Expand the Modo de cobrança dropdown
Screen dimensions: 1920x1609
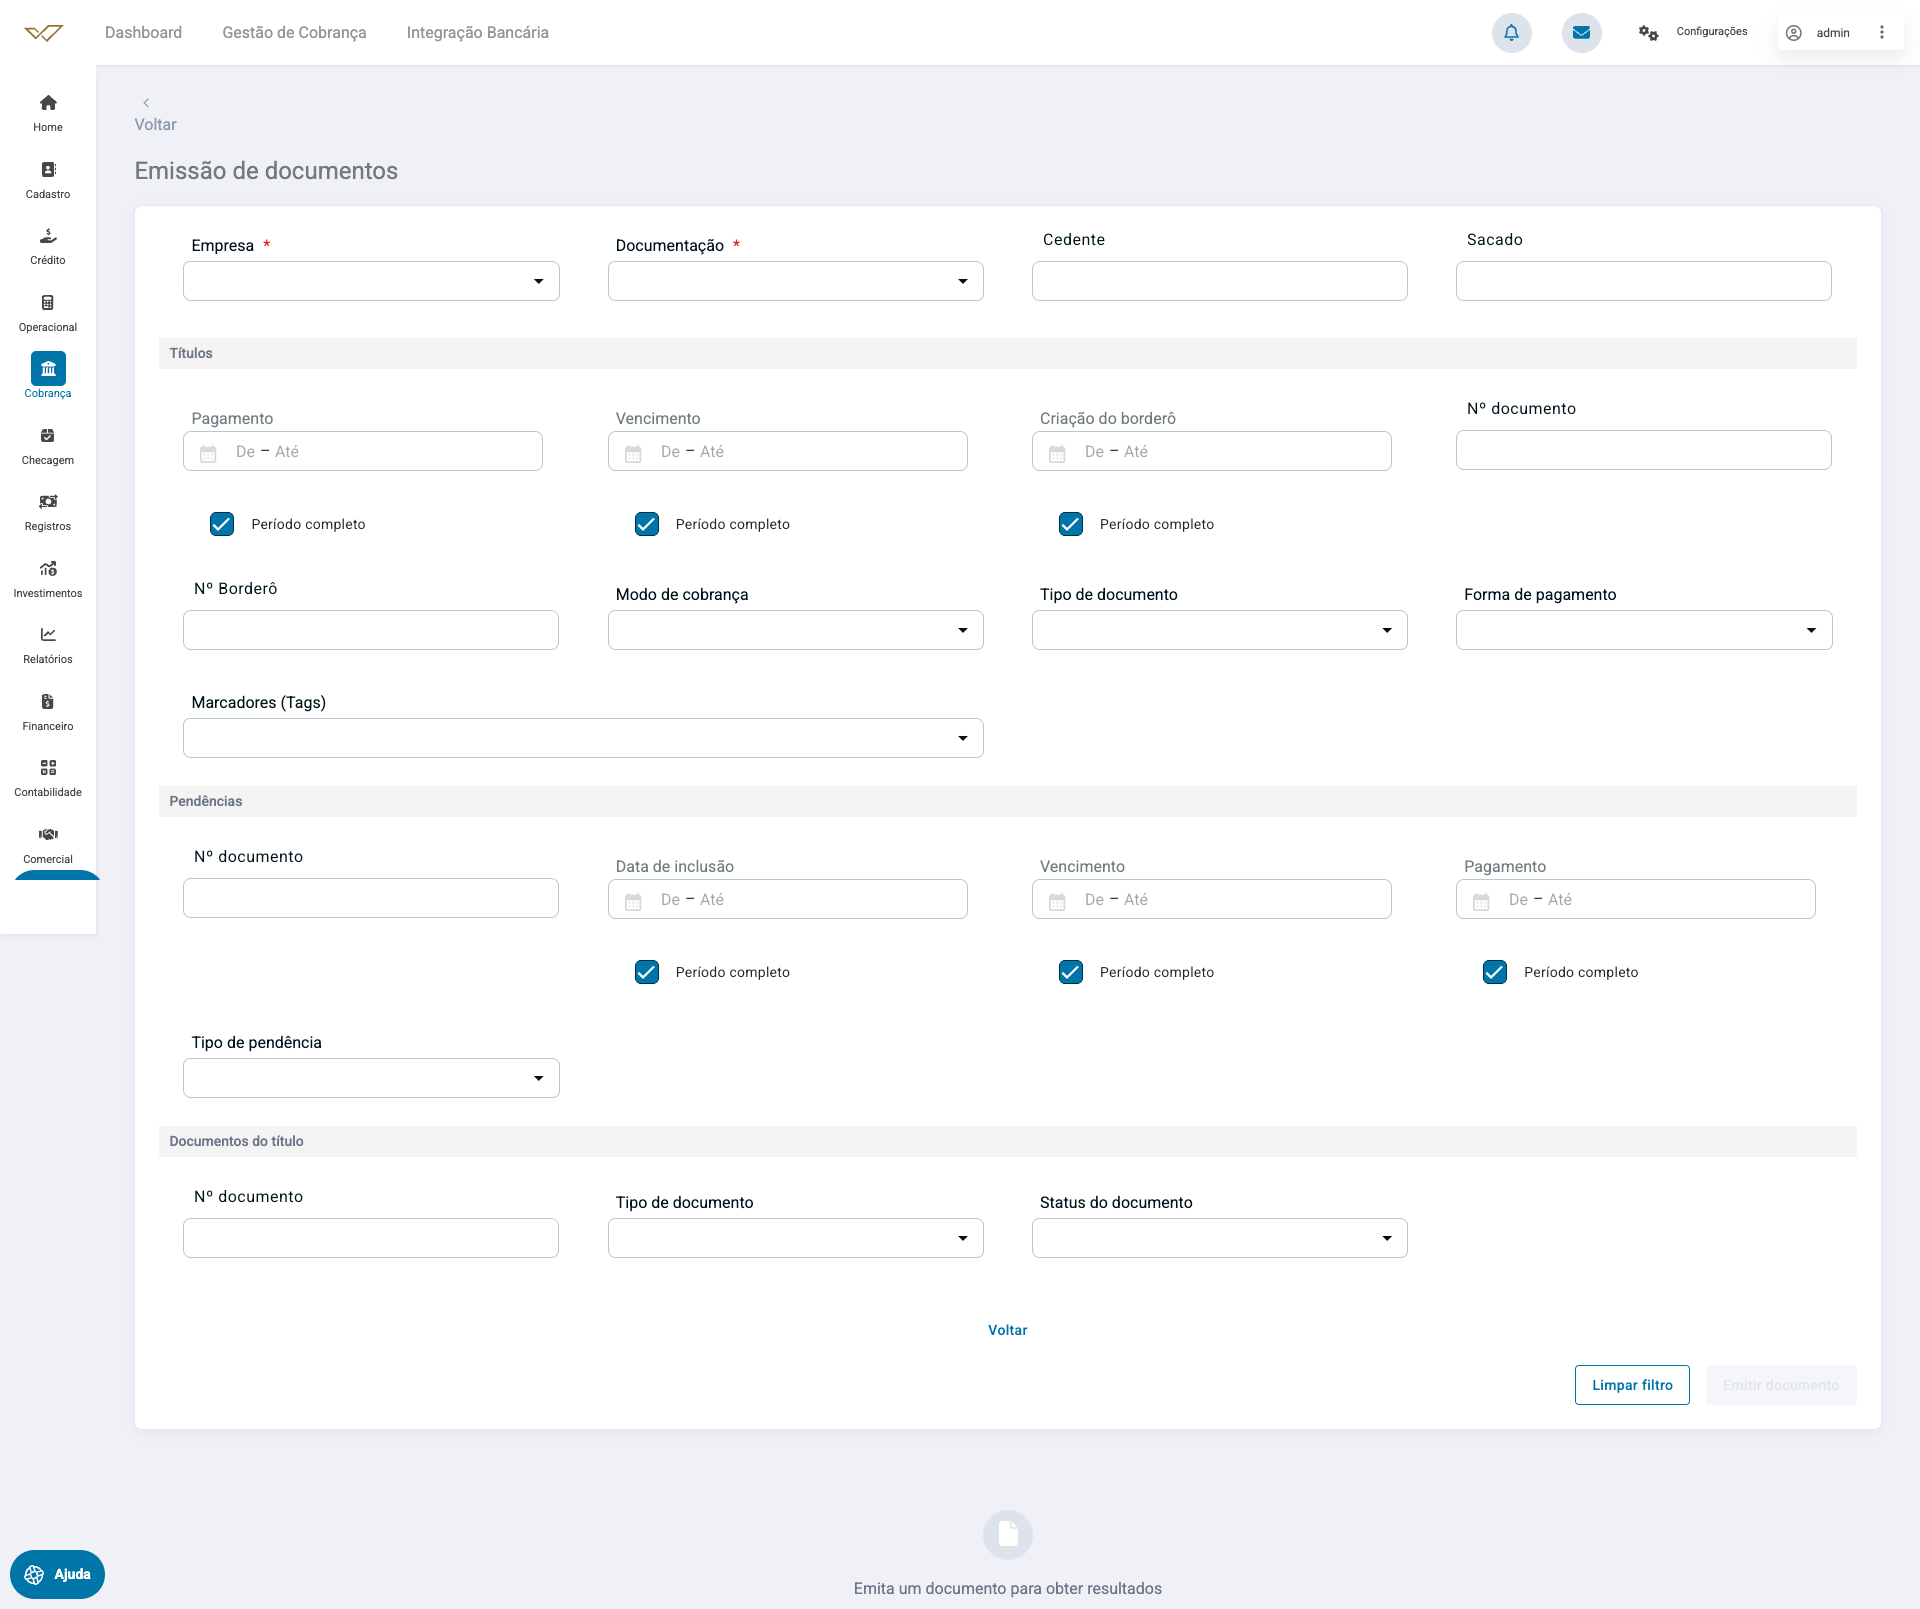pyautogui.click(x=796, y=630)
